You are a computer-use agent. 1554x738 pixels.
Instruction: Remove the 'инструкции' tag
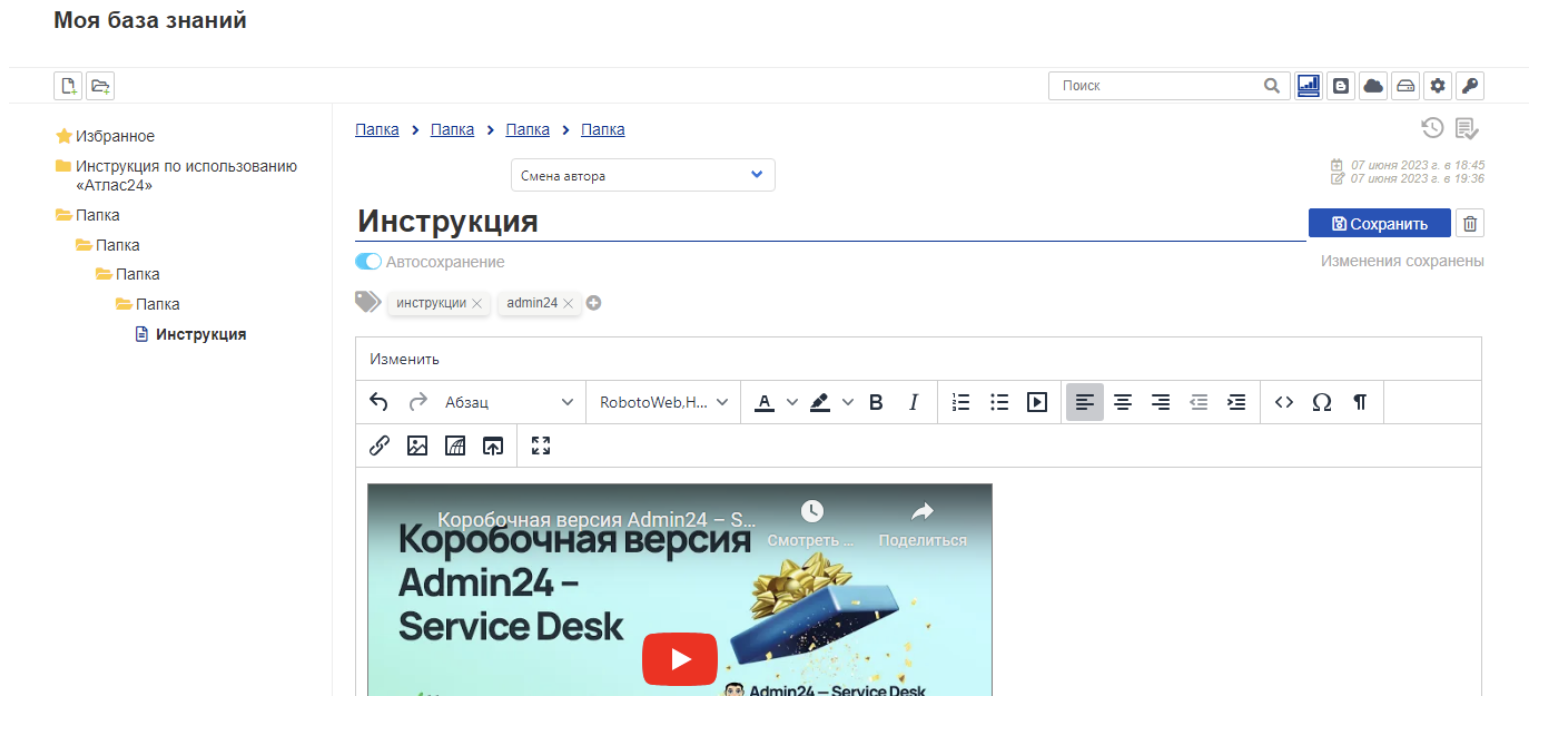[x=477, y=303]
